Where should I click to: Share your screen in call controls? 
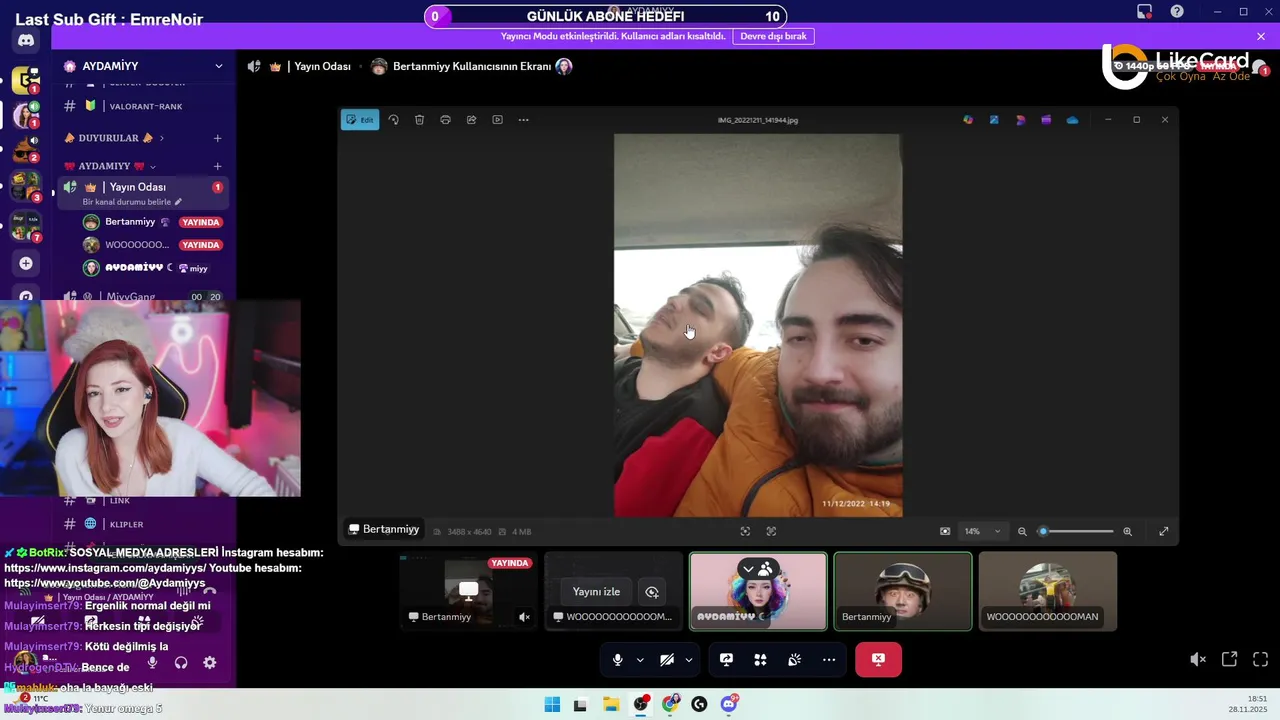tap(727, 660)
